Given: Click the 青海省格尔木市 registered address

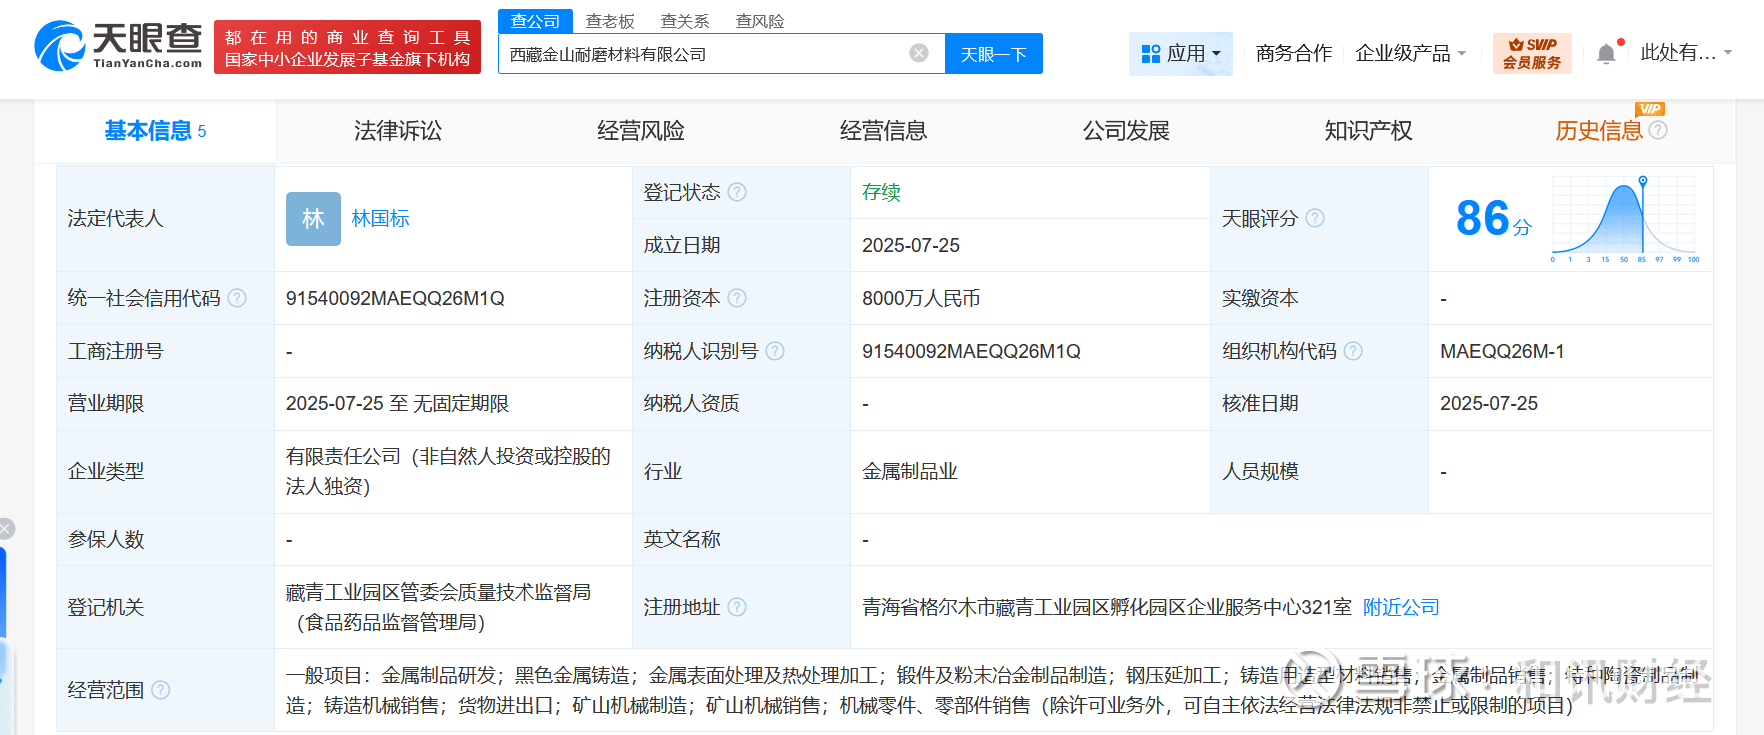Looking at the screenshot, I should [1107, 607].
